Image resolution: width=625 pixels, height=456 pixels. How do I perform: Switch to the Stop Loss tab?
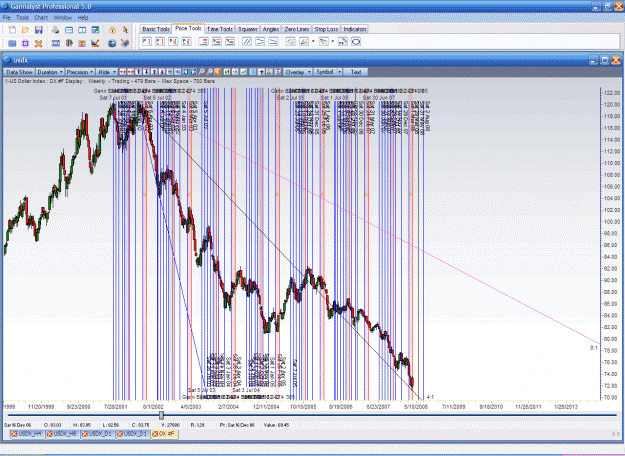pos(326,29)
